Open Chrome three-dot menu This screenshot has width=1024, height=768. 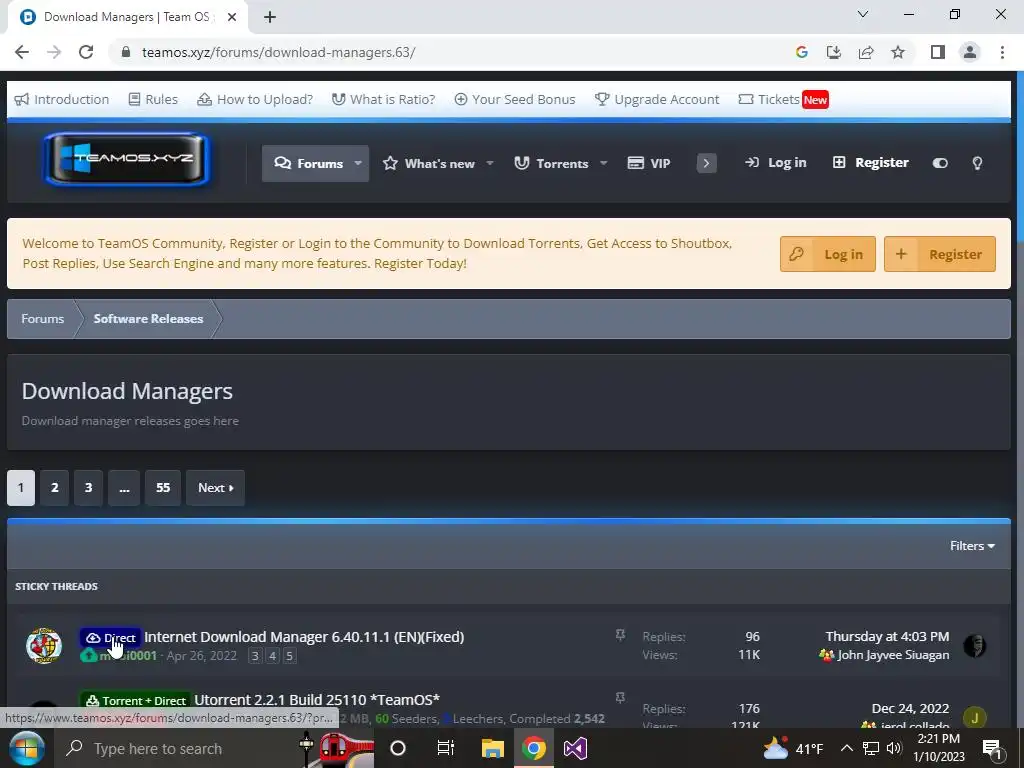pos(1002,52)
